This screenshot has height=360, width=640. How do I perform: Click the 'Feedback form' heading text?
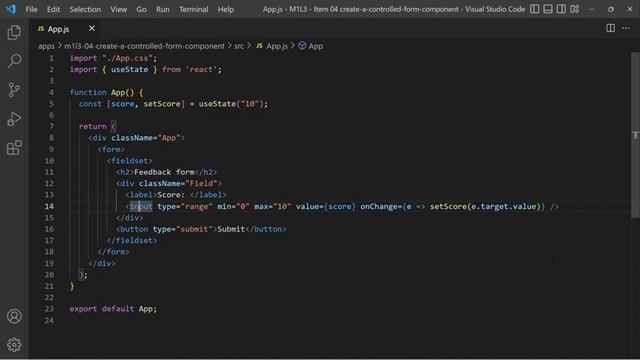[164, 172]
